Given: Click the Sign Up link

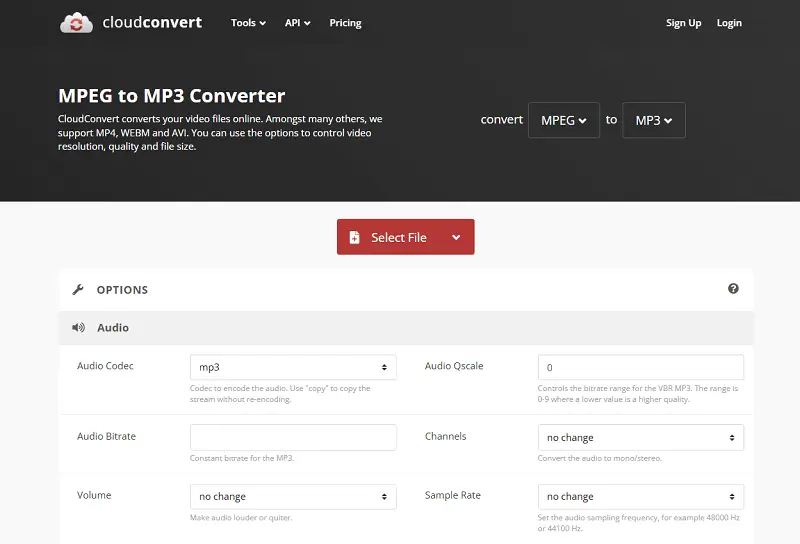Looking at the screenshot, I should [683, 23].
